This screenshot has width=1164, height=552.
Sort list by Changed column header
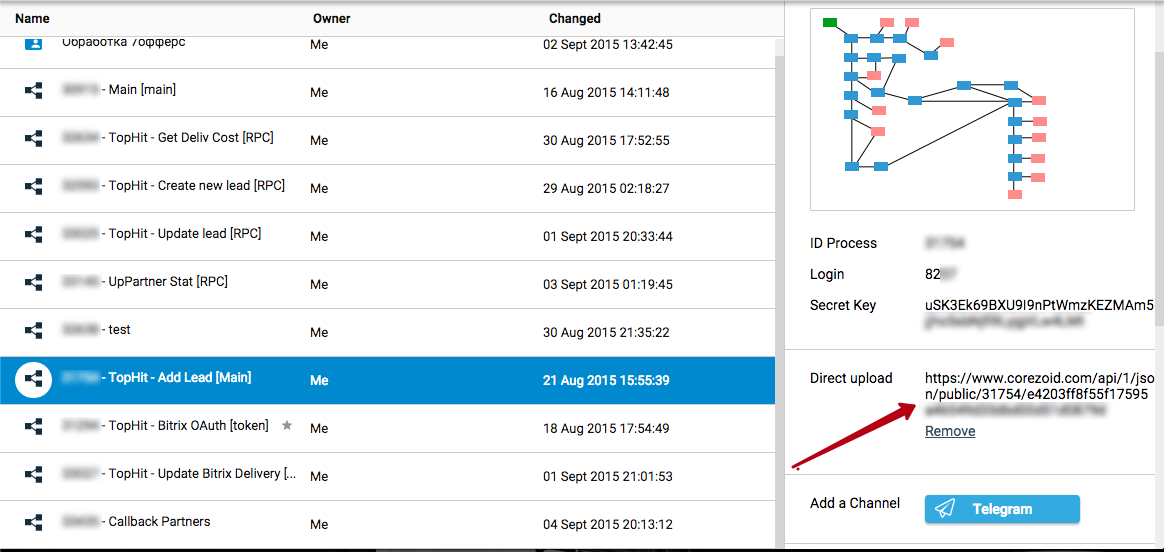point(574,18)
